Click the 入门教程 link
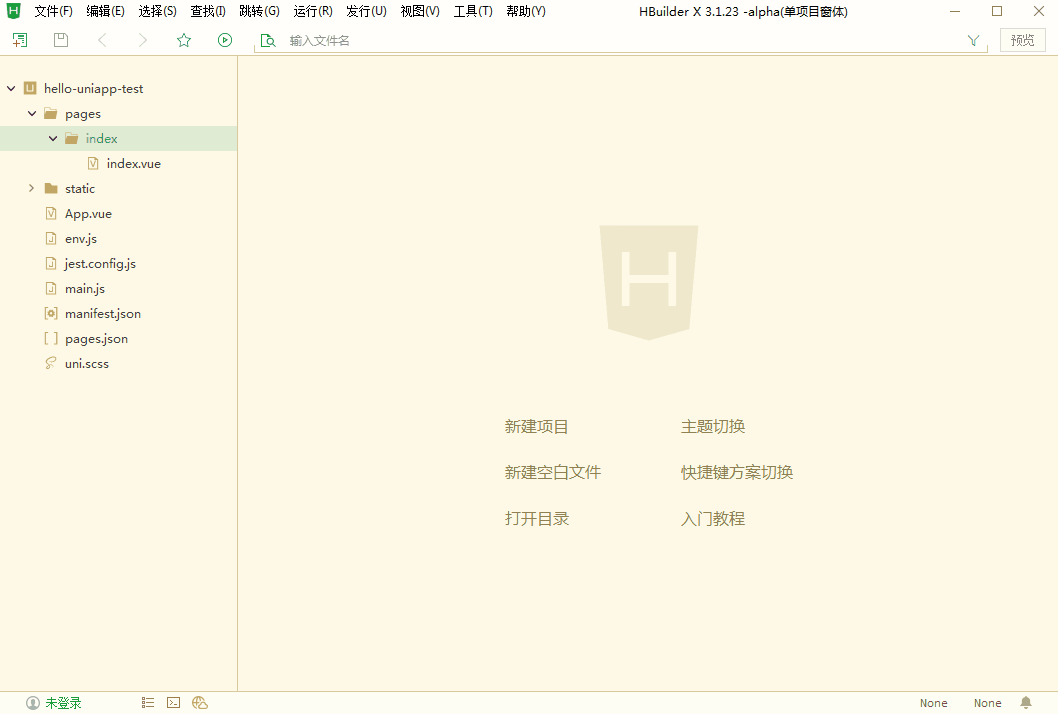The width and height of the screenshot is (1058, 714). pyautogui.click(x=713, y=519)
